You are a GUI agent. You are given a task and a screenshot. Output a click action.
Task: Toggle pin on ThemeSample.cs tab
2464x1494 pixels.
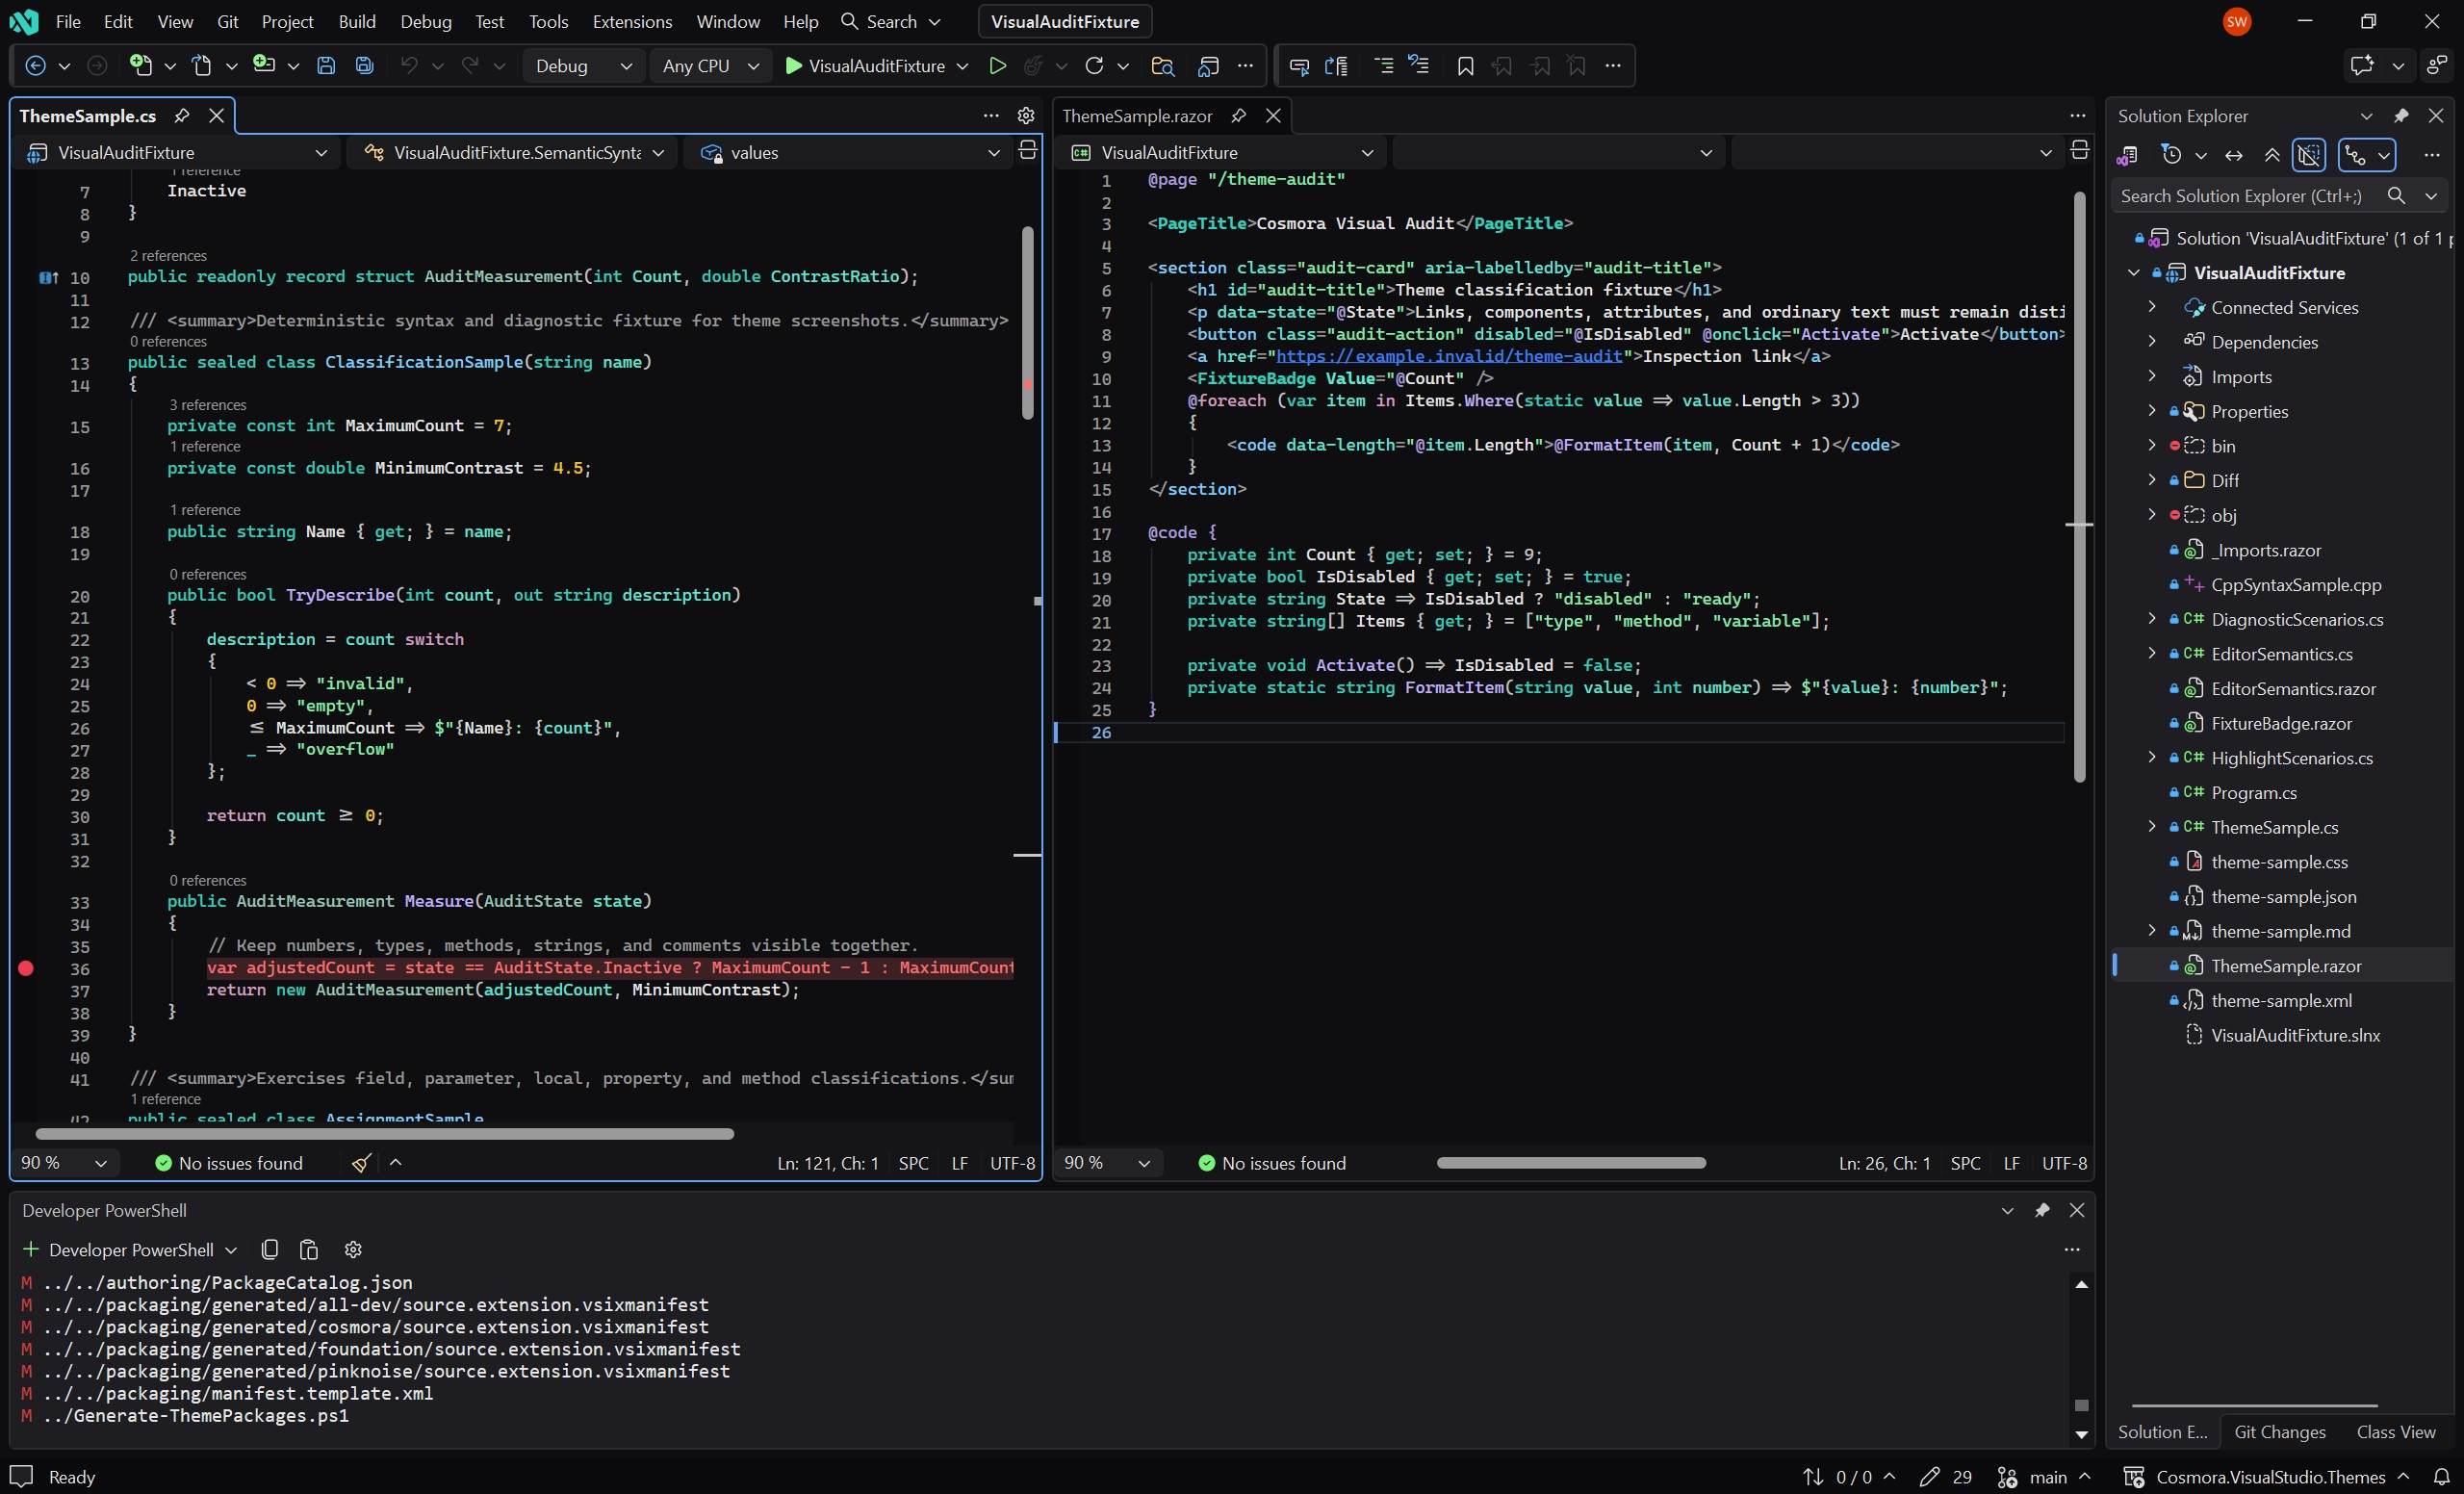[x=182, y=116]
